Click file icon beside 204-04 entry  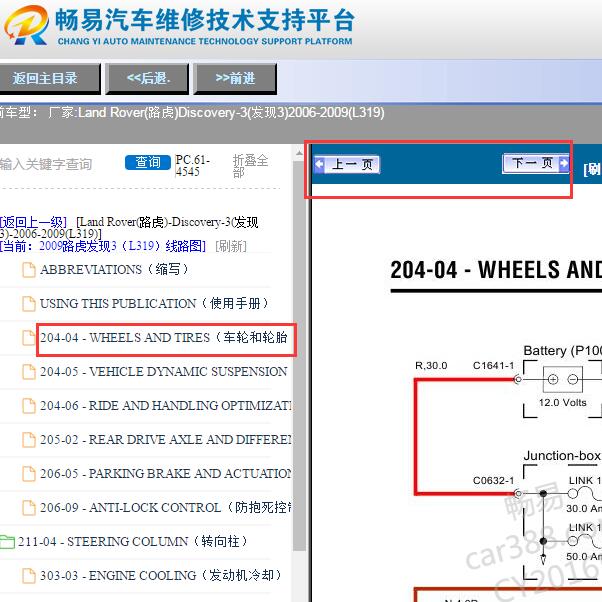pyautogui.click(x=29, y=338)
